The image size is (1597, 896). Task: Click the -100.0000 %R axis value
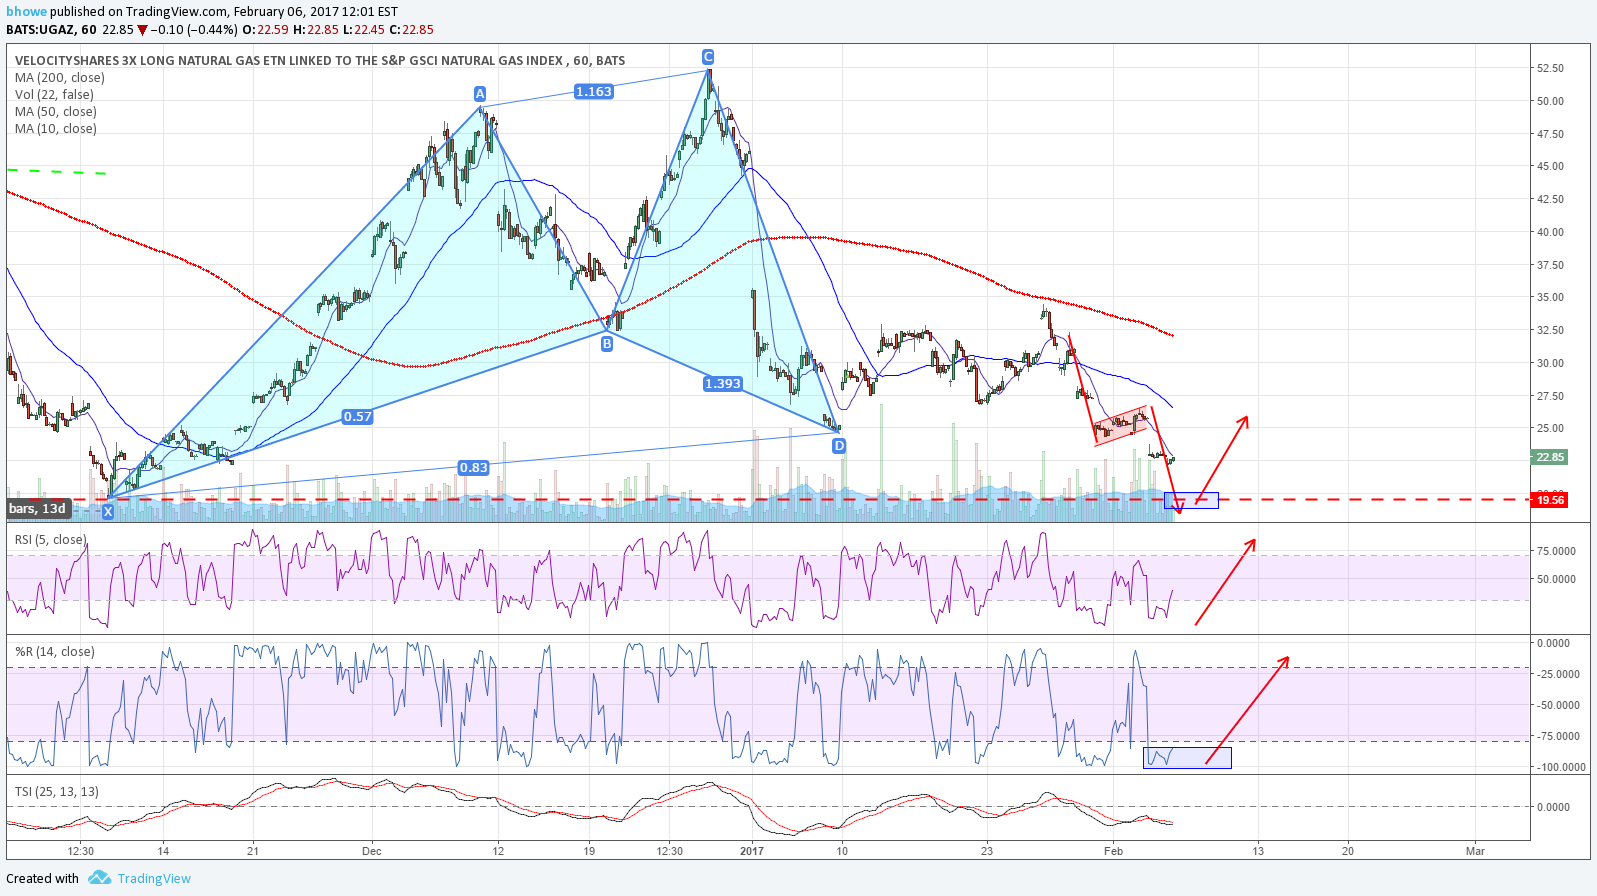tap(1560, 768)
